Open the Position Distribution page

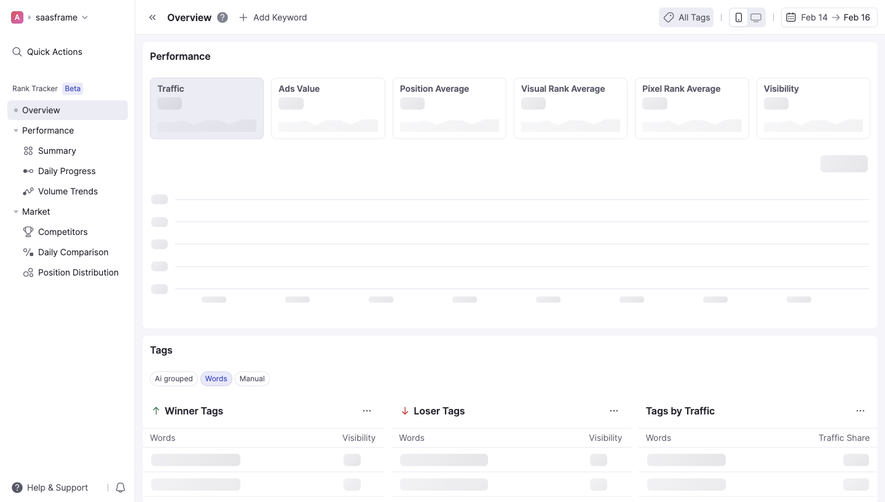click(71, 273)
